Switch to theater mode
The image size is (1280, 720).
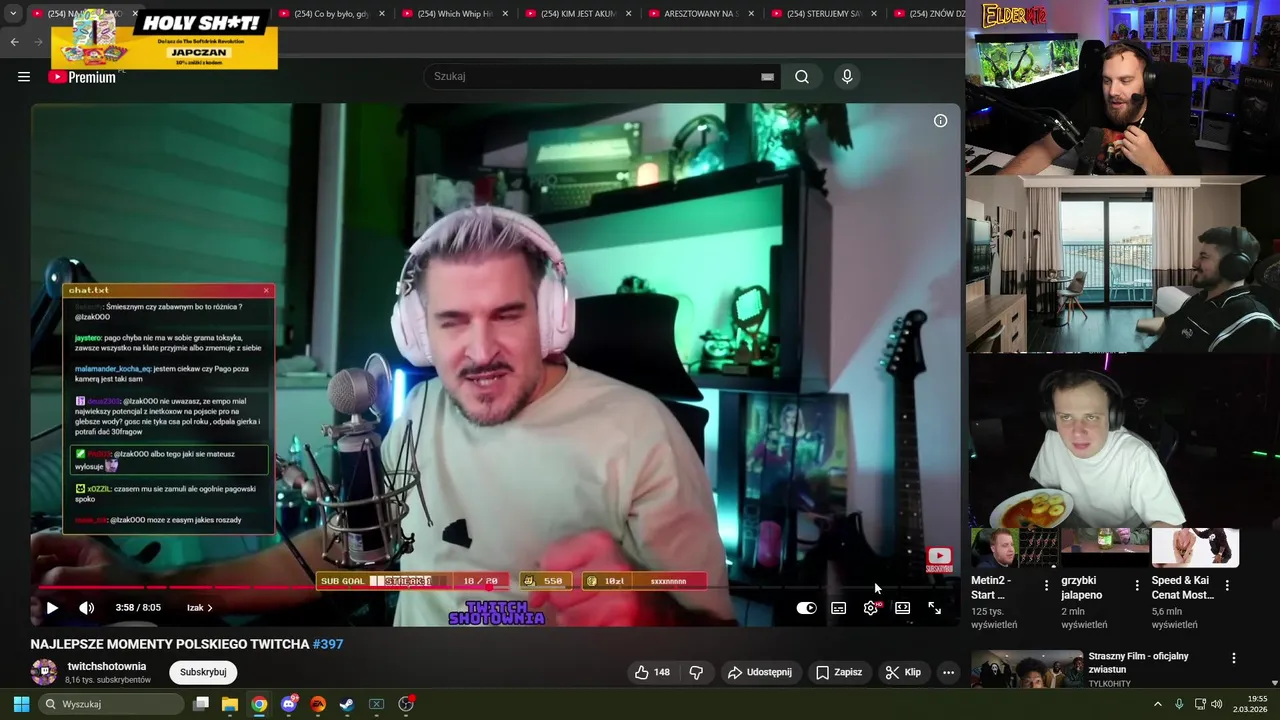tap(902, 608)
